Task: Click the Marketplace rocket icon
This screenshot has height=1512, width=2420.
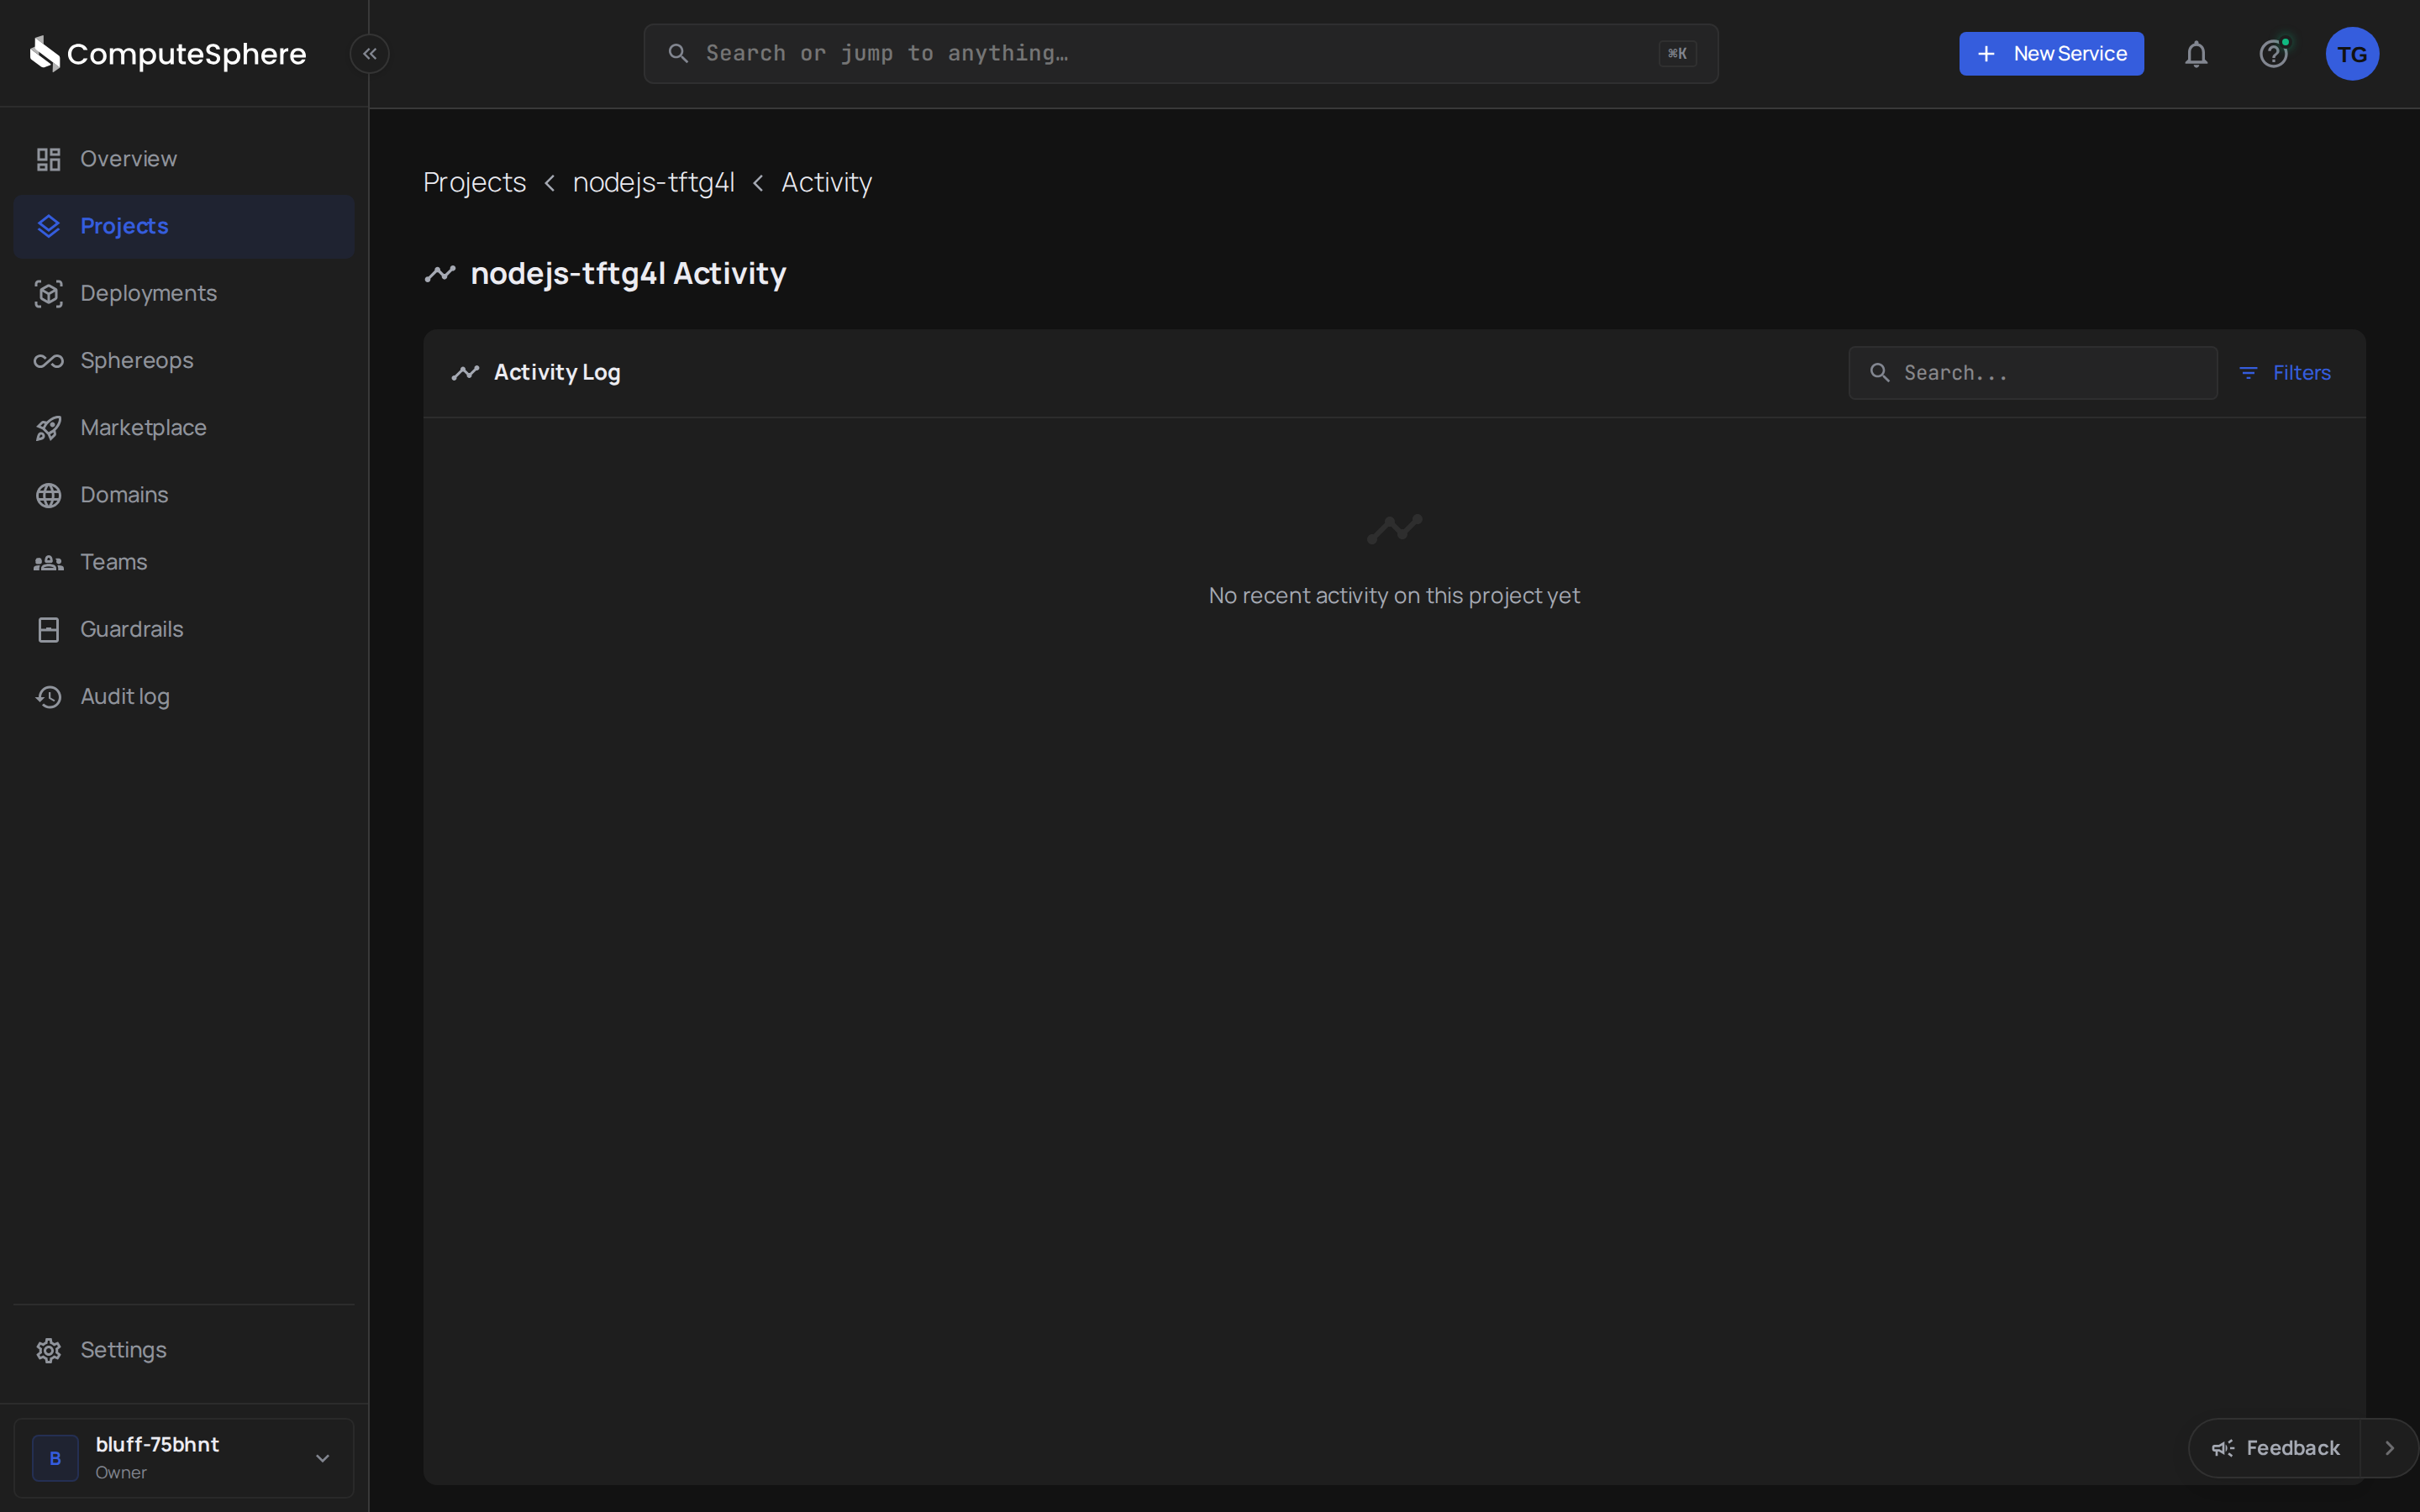Action: [48, 428]
